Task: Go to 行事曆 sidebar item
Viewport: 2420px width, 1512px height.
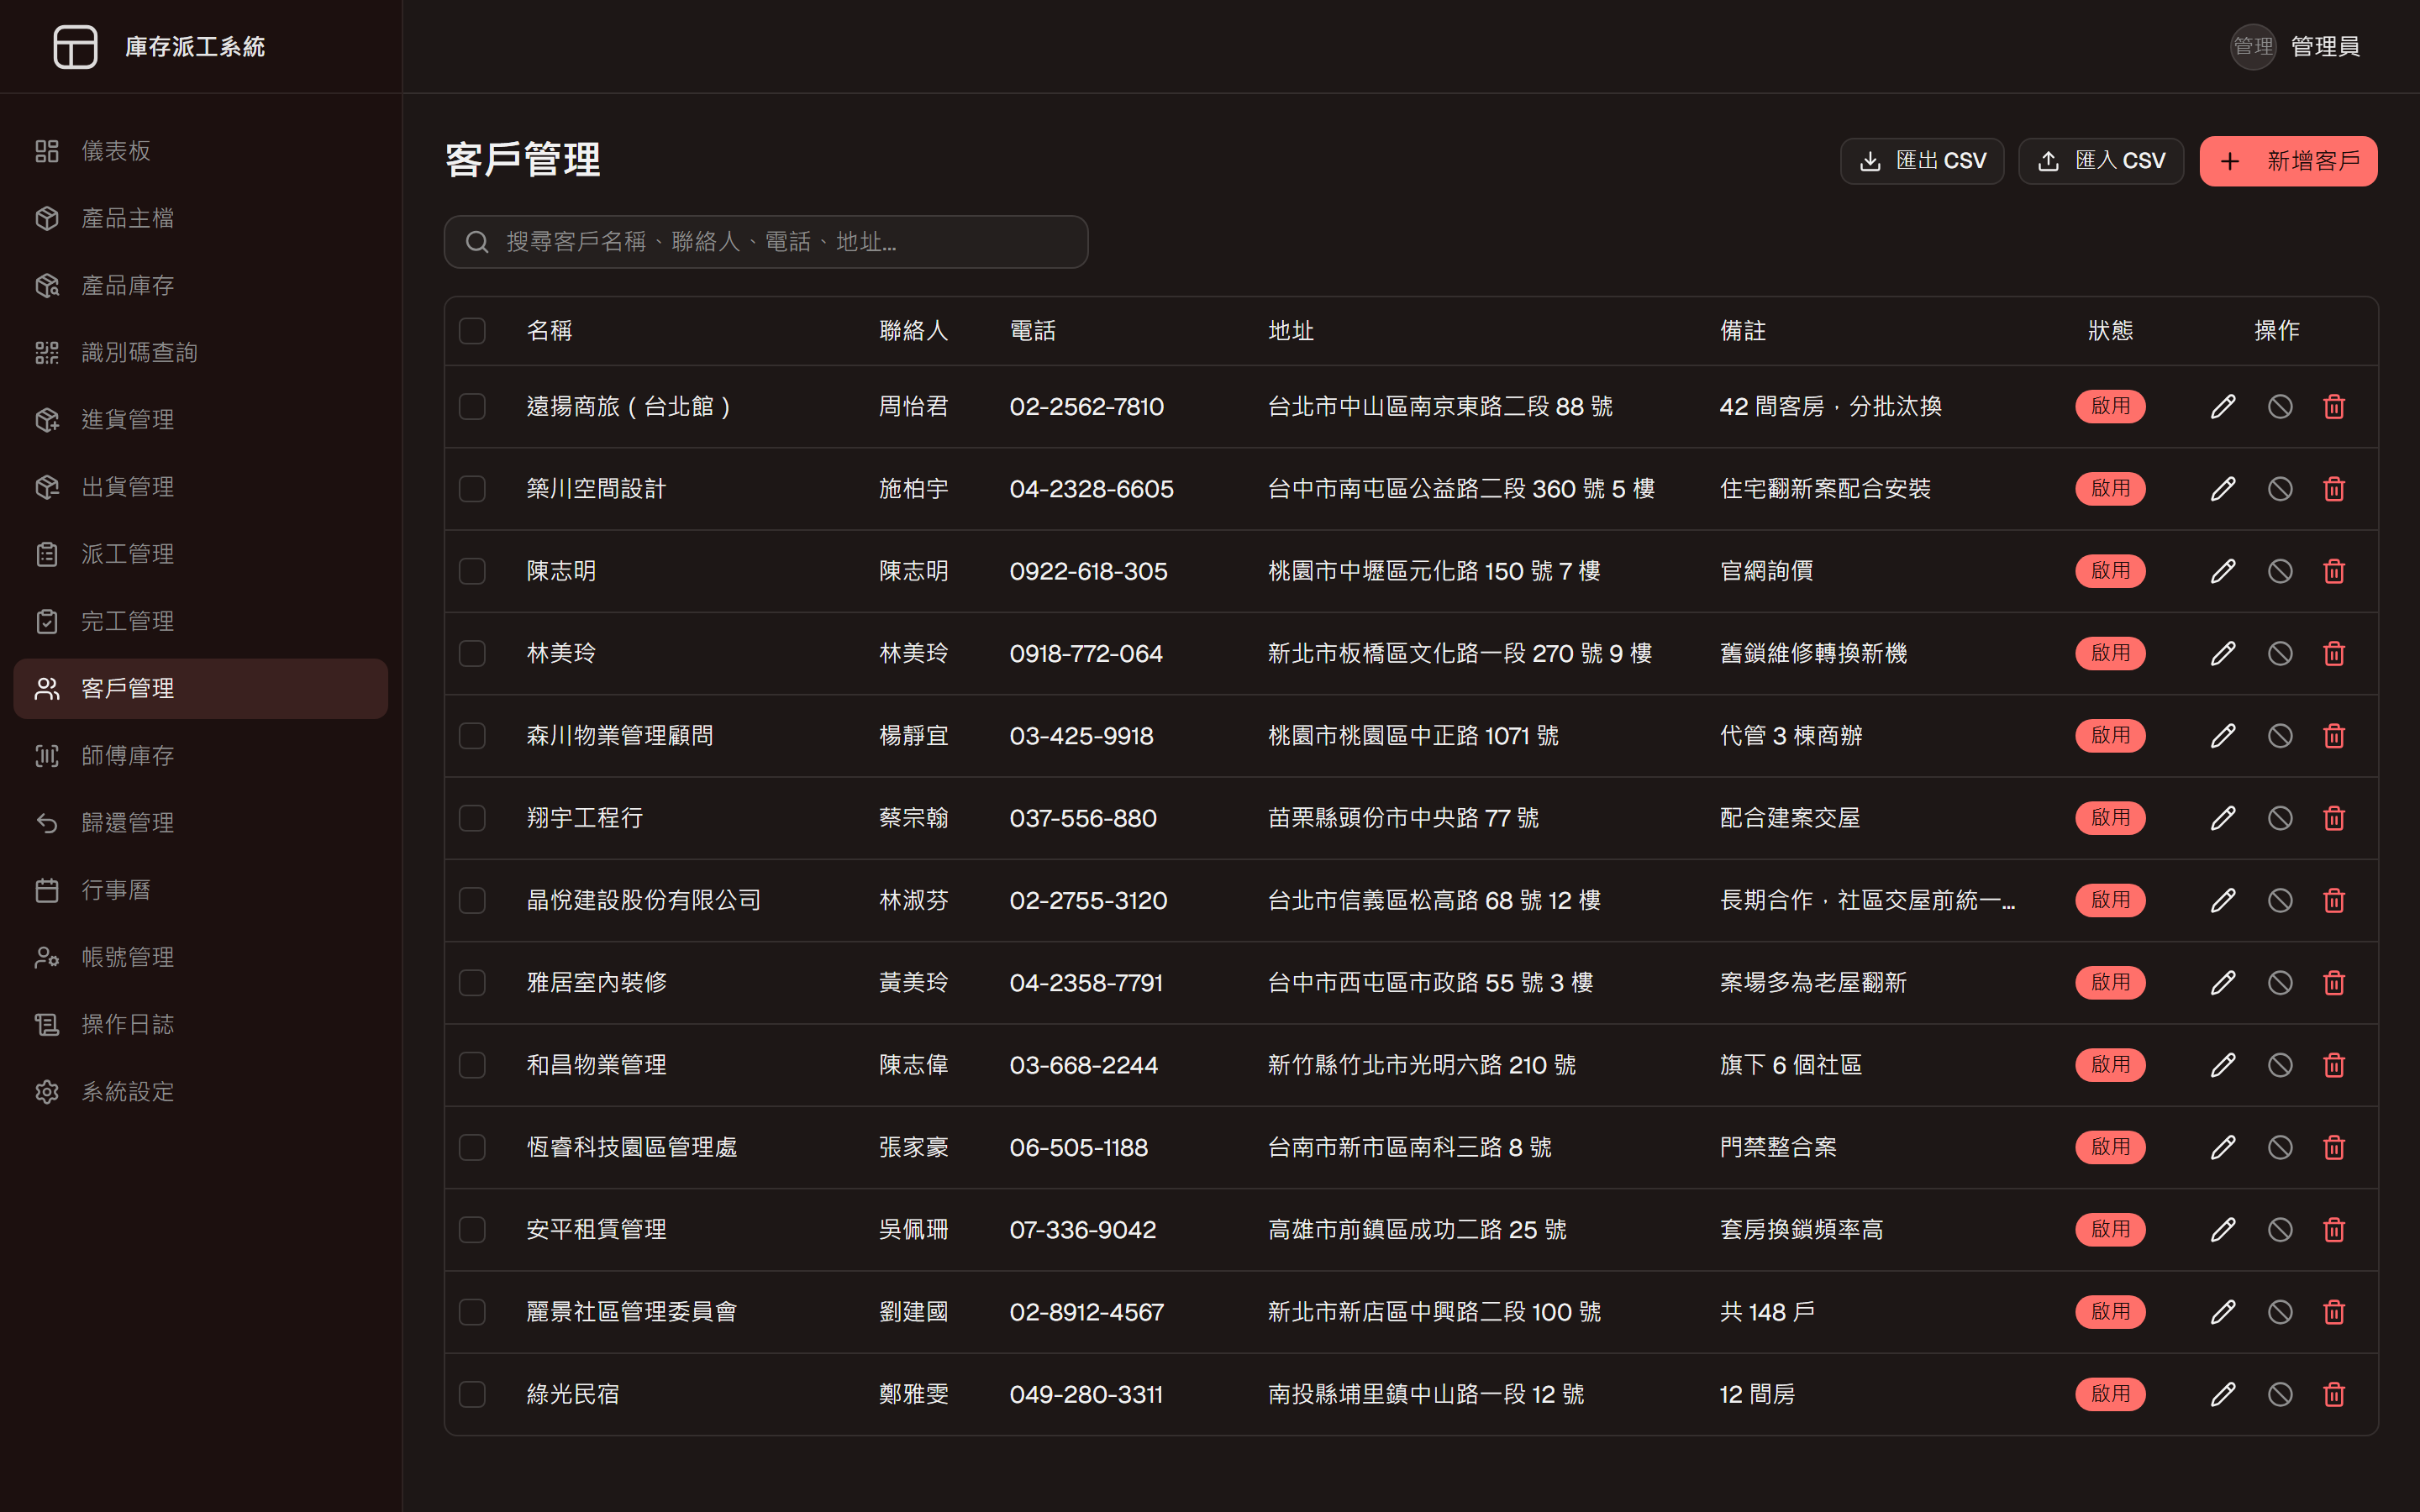Action: (x=201, y=890)
